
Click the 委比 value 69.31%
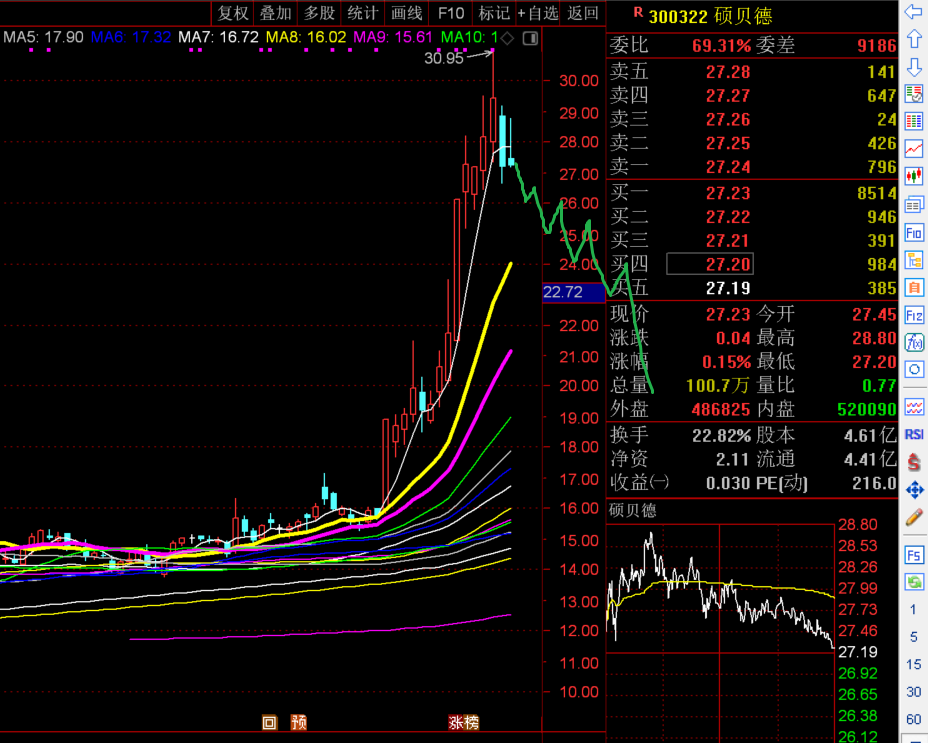point(721,46)
